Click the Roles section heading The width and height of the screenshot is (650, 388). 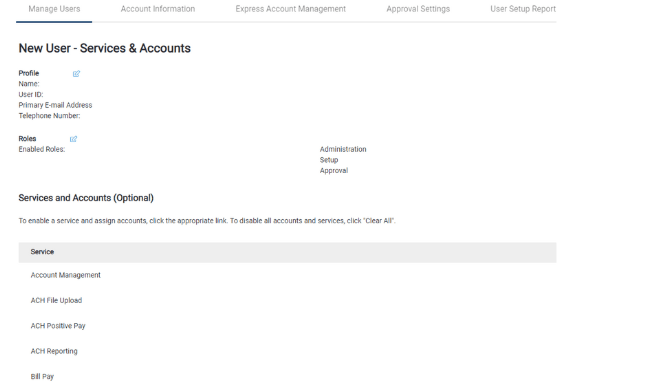tap(27, 139)
